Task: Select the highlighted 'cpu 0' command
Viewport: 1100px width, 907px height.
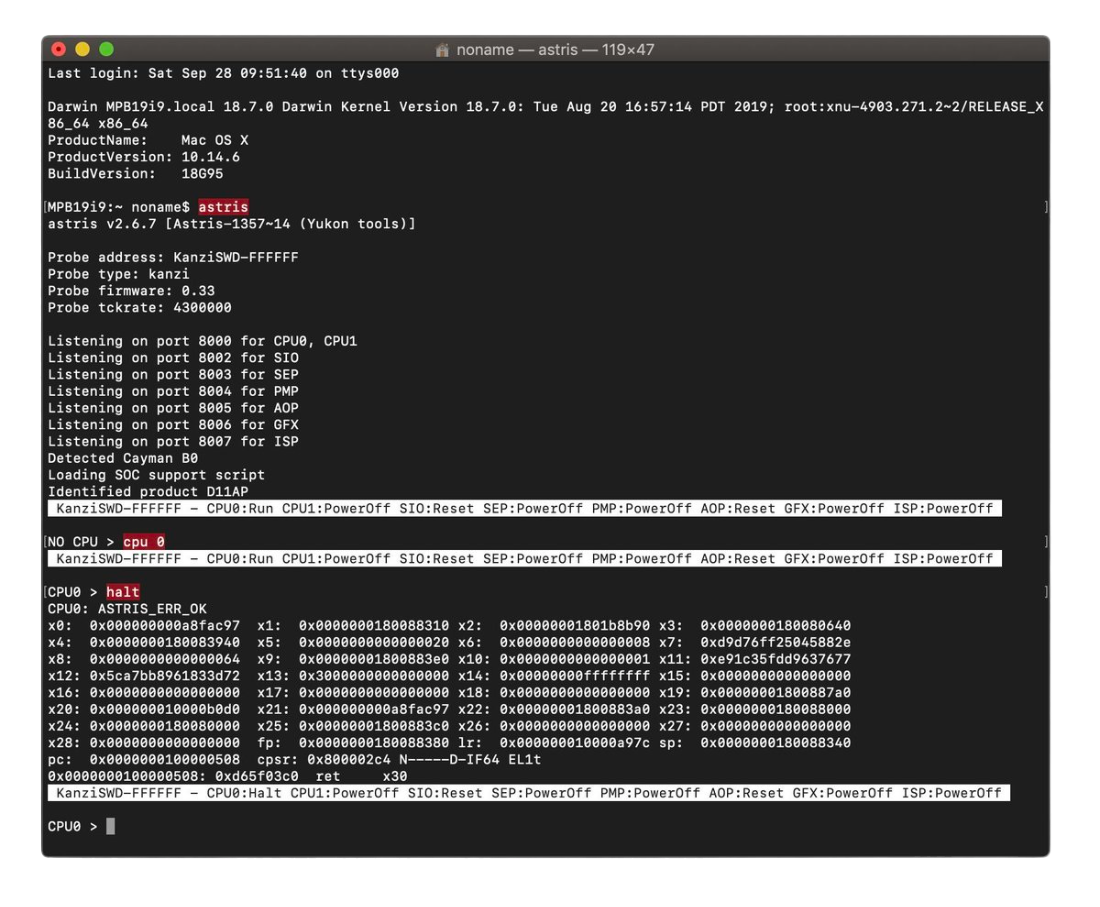Action: (144, 542)
